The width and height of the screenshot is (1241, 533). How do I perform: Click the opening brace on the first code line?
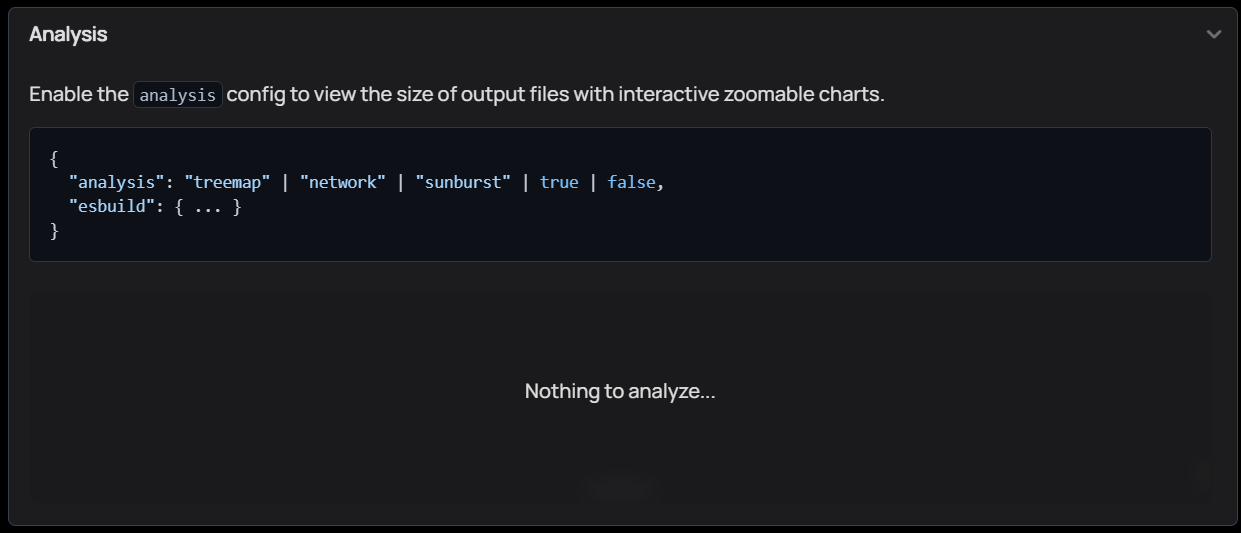pos(54,158)
